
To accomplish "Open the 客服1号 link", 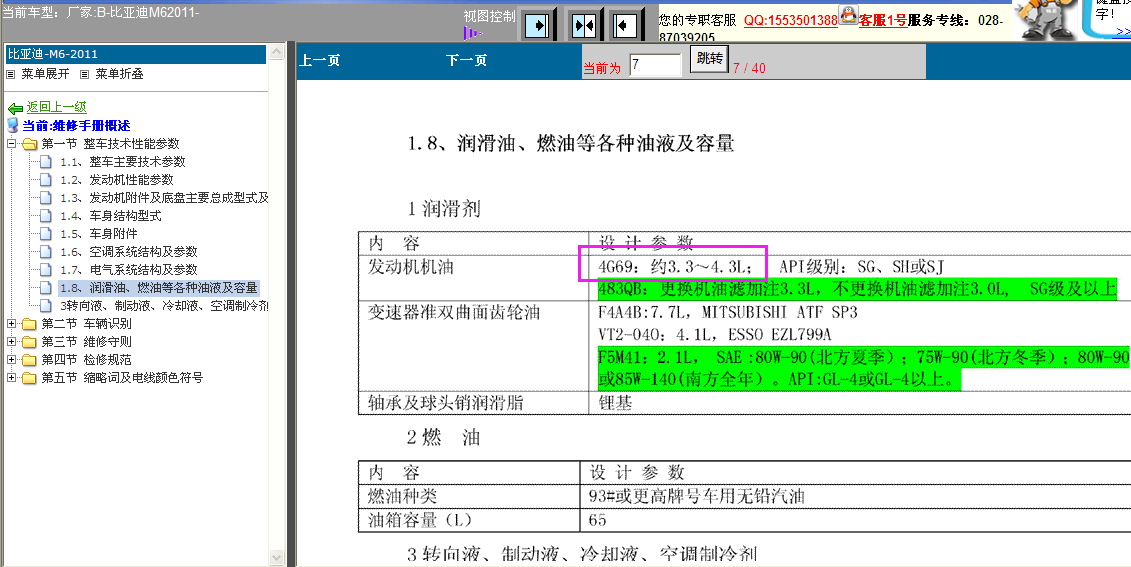I will click(x=882, y=20).
